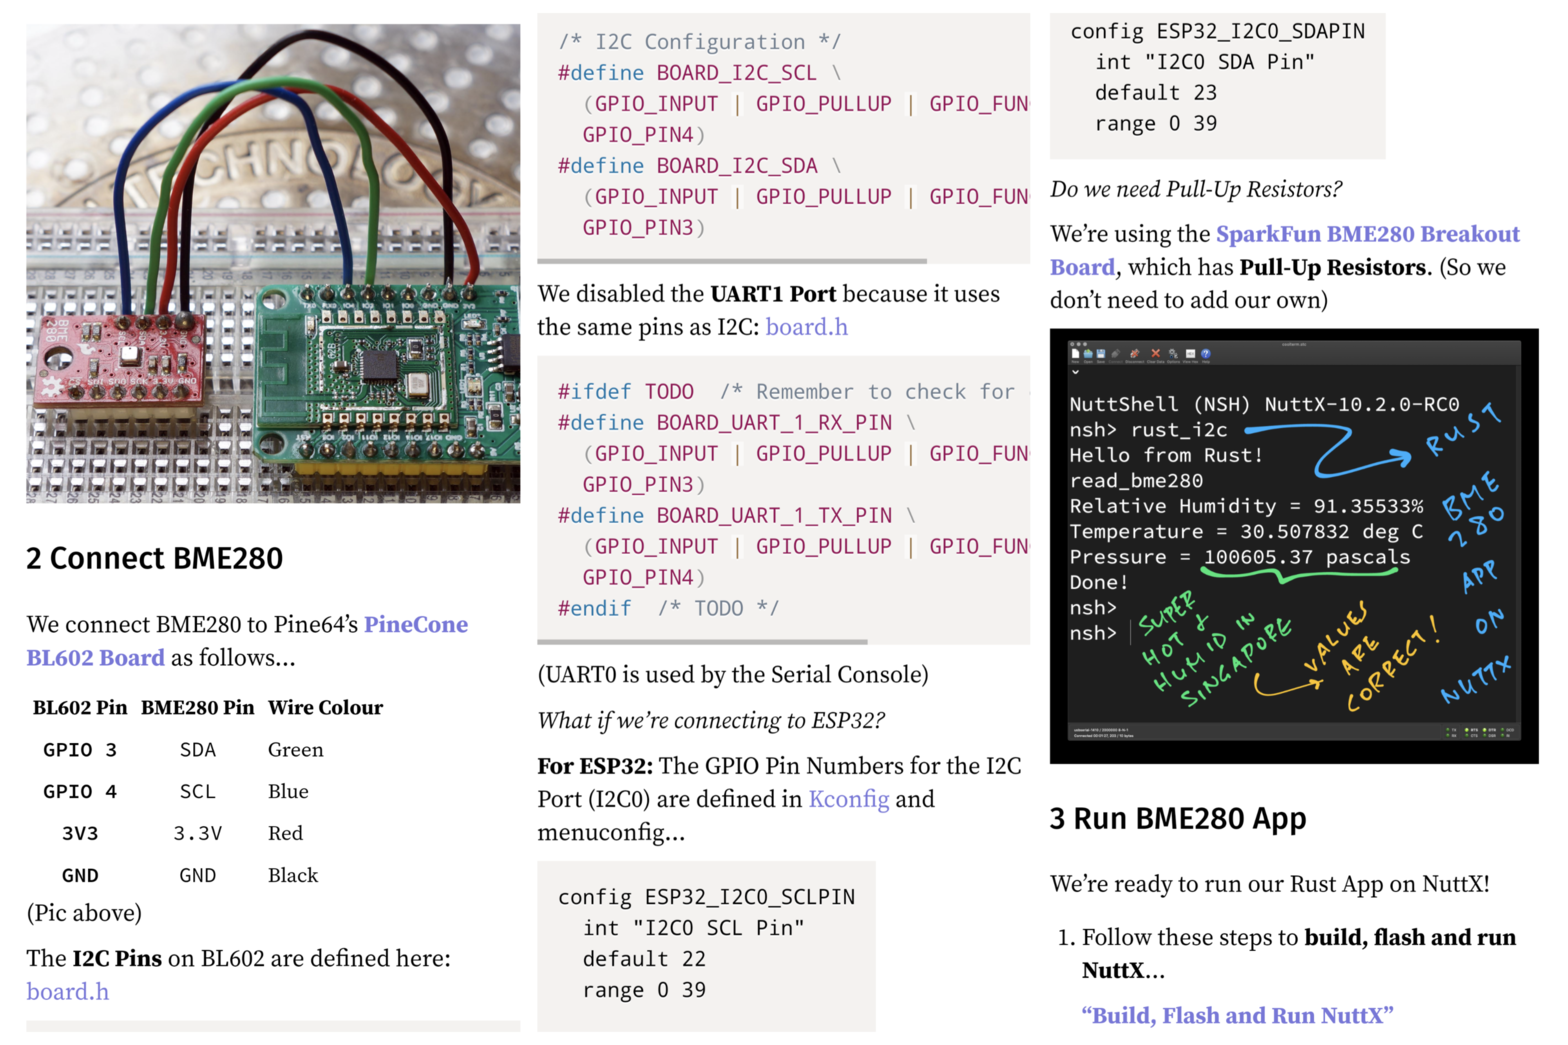Click Save icon in CoolTerm screenshot toolbar
The image size is (1568, 1045).
[x=1101, y=354]
